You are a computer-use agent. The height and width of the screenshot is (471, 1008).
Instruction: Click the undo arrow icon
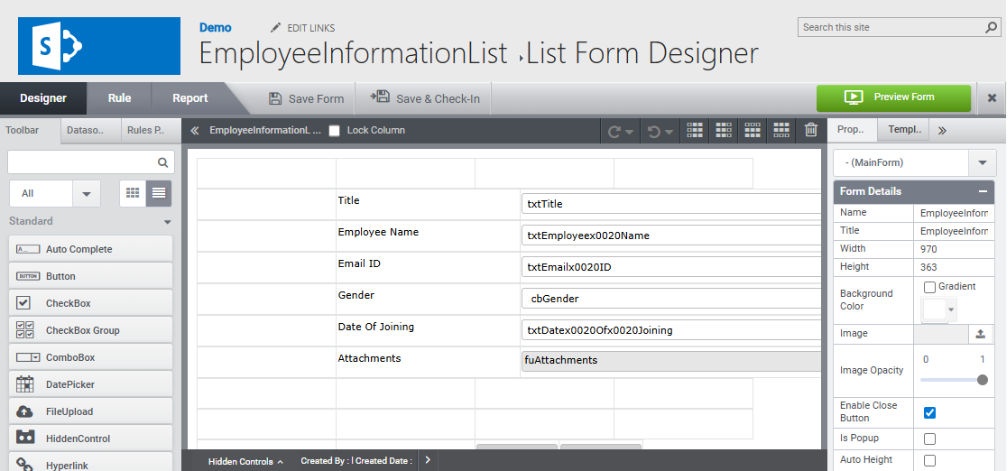[654, 131]
